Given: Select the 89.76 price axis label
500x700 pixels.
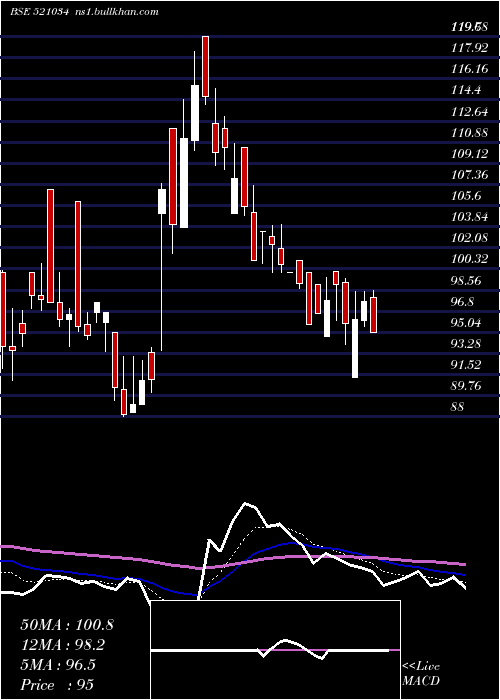Looking at the screenshot, I should coord(466,386).
